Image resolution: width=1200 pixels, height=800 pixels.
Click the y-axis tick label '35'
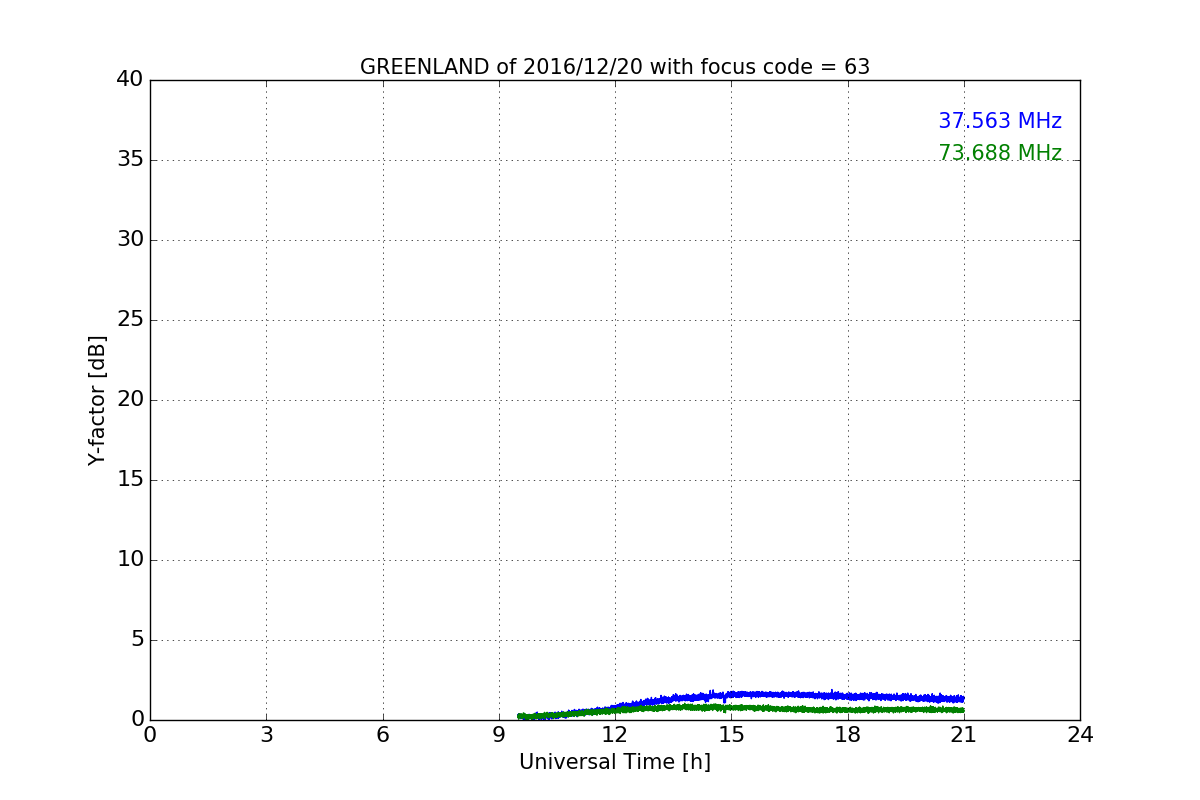click(x=130, y=160)
